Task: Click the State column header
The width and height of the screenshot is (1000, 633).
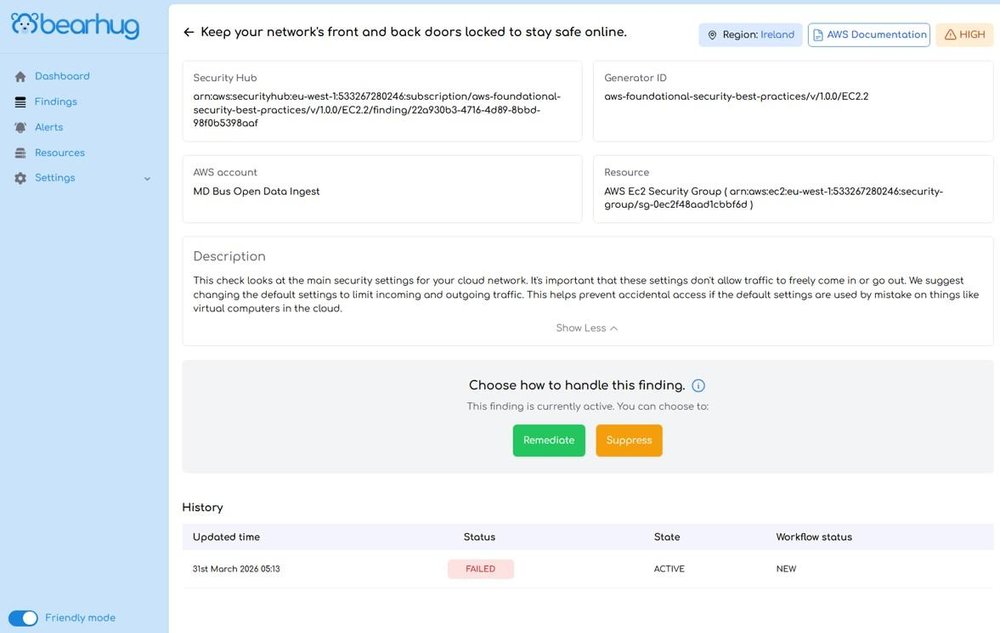Action: [666, 537]
